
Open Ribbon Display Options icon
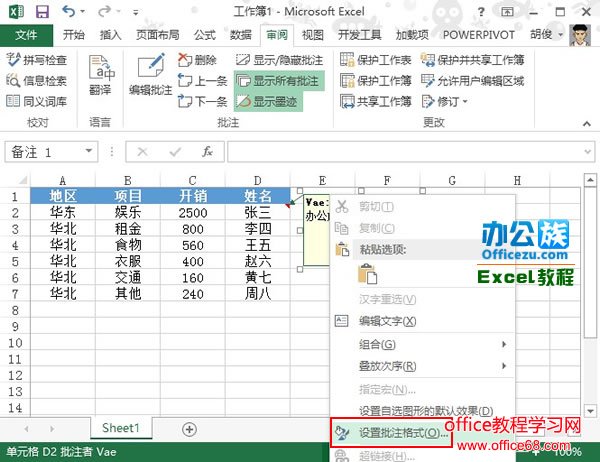click(x=507, y=12)
